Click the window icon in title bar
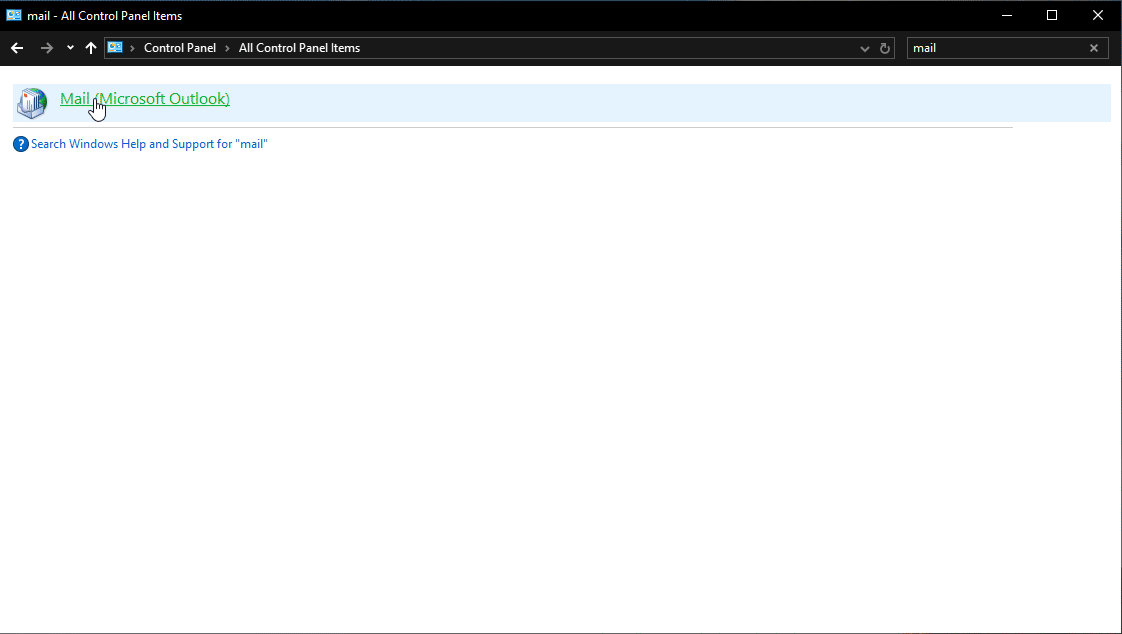This screenshot has width=1122, height=634. (x=14, y=15)
